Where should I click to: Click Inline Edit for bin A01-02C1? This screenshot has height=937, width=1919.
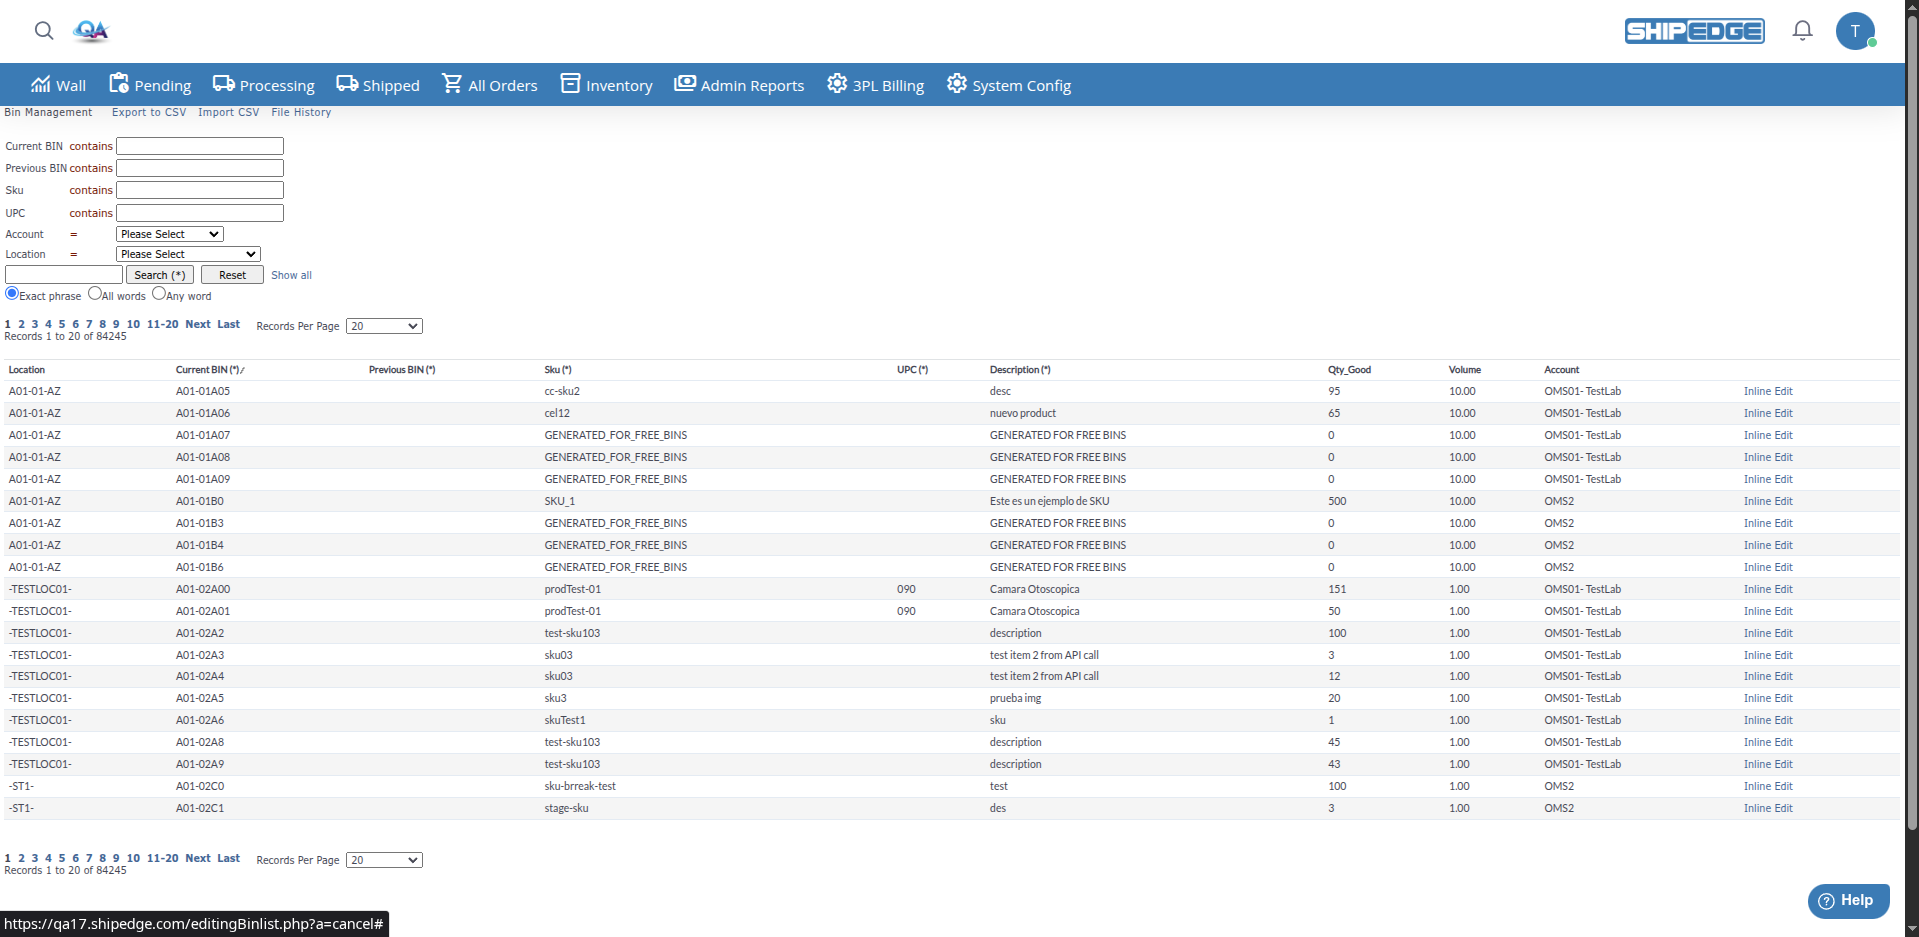tap(1768, 808)
